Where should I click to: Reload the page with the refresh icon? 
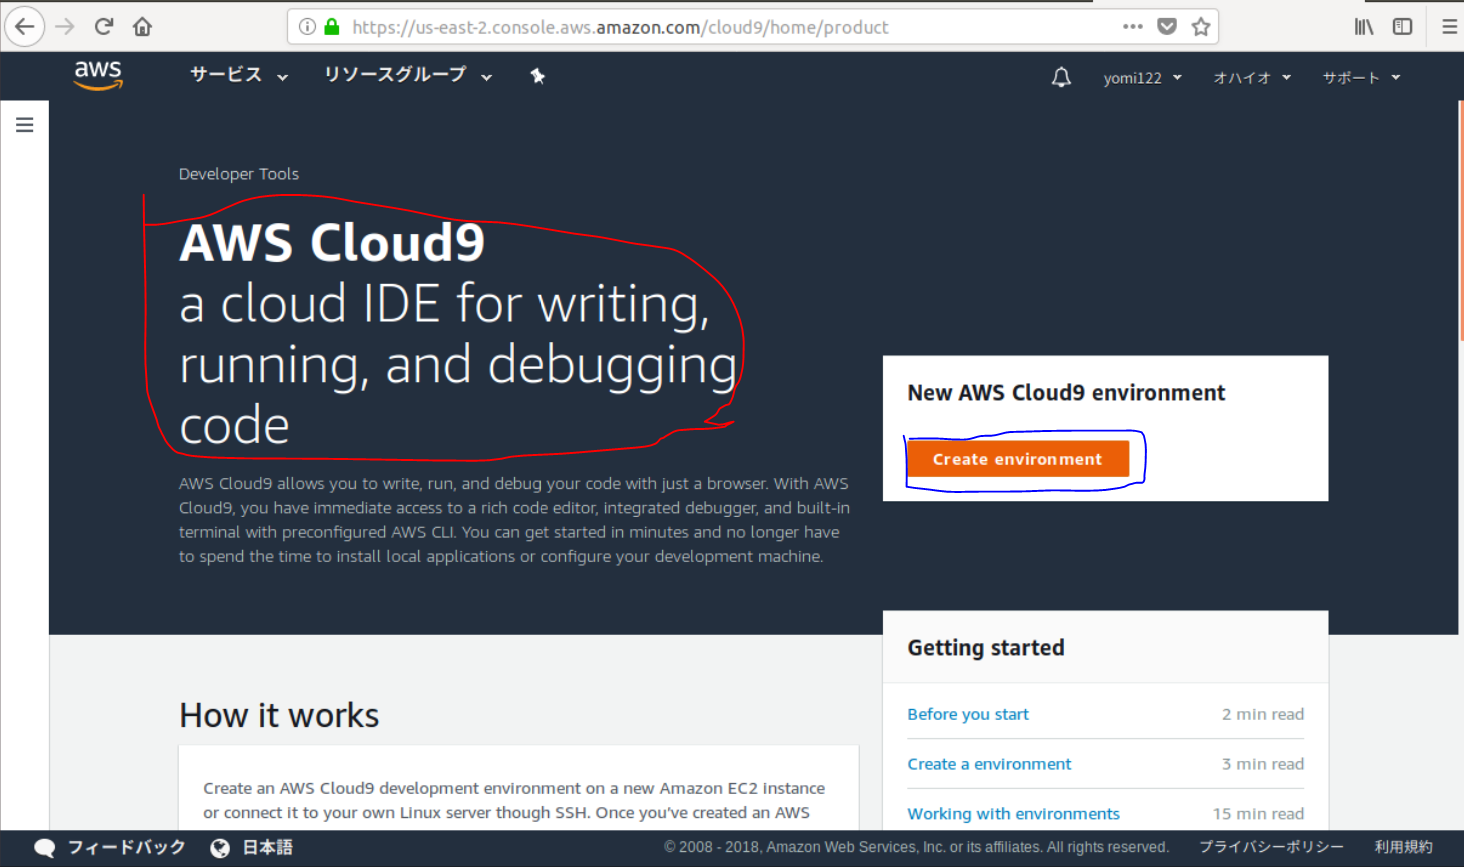coord(104,26)
